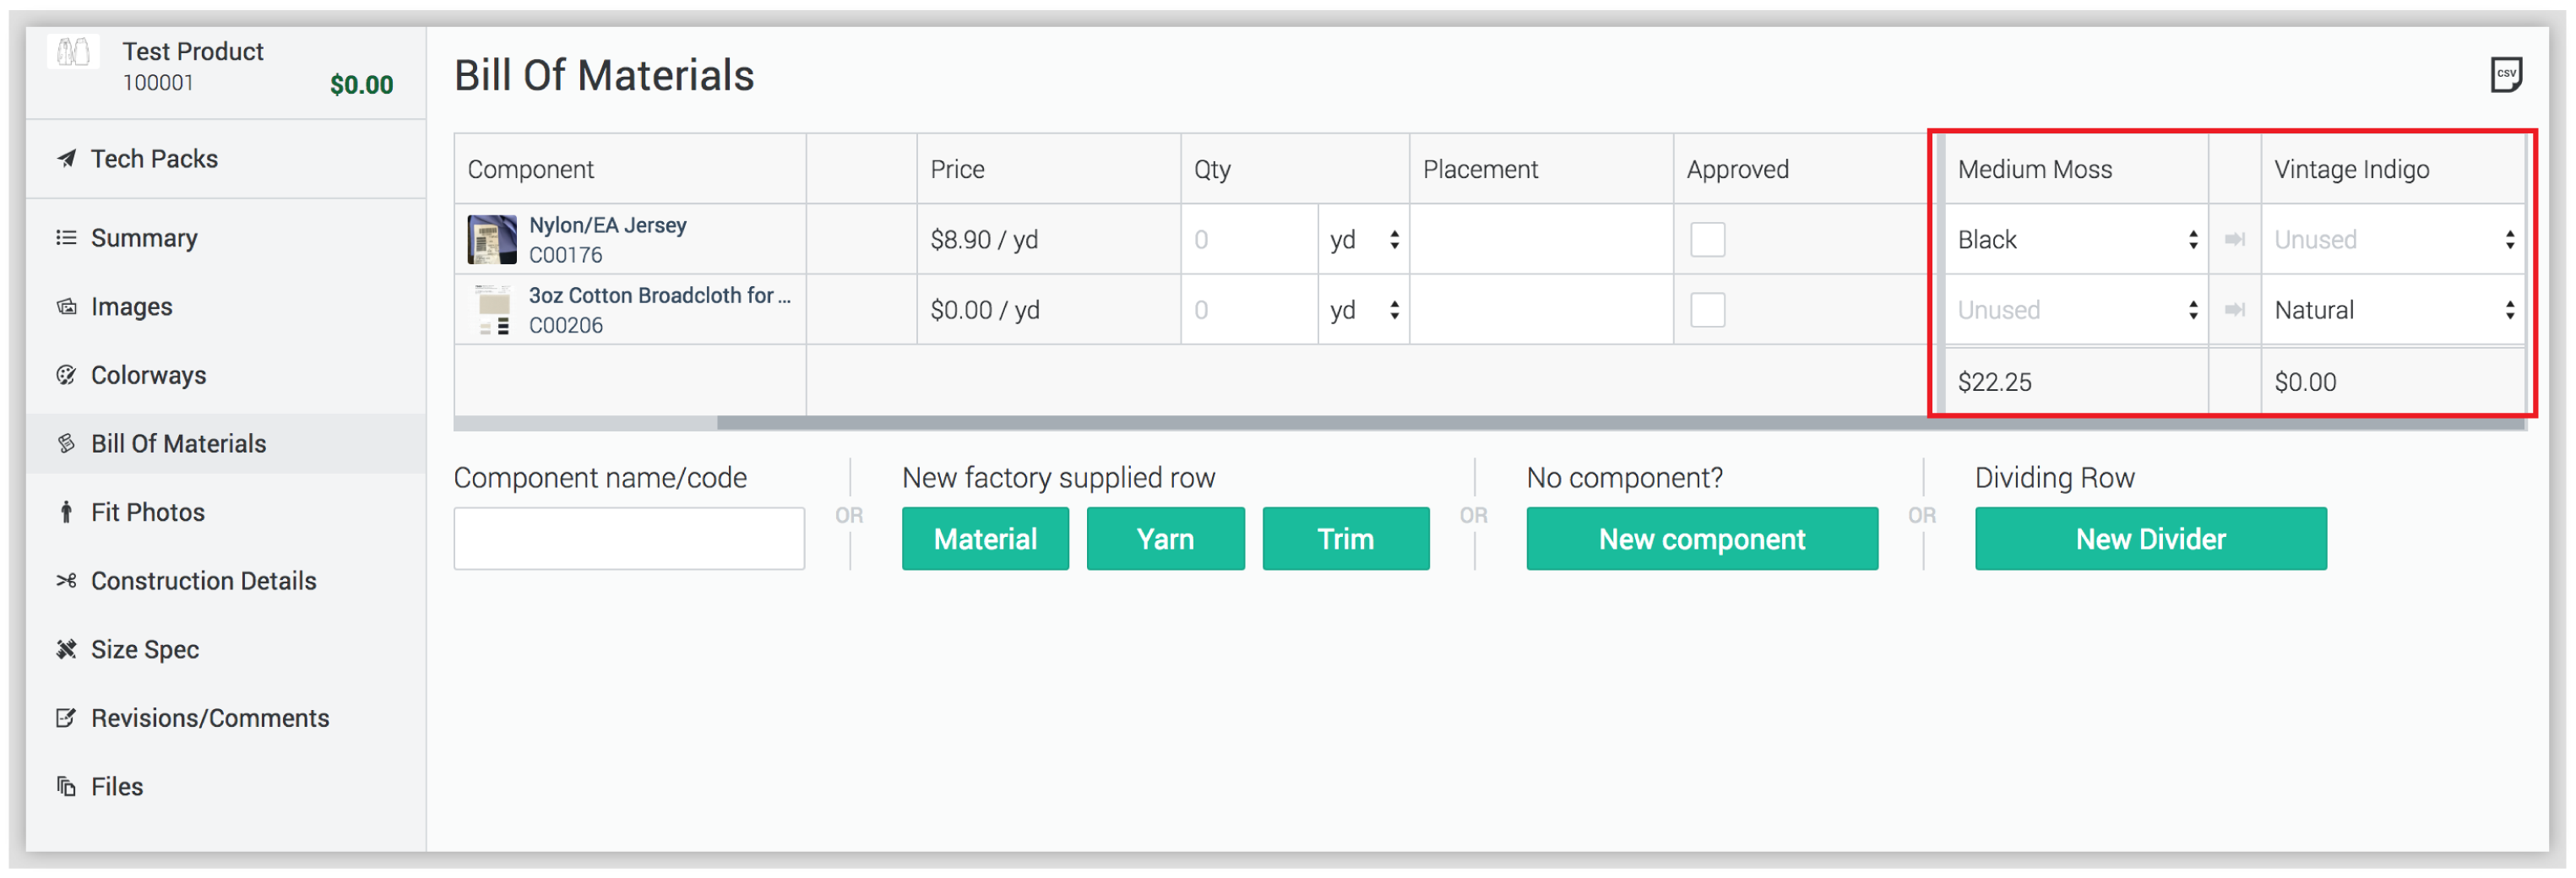The image size is (2576, 878).
Task: Click the Component name/code input field
Action: (x=628, y=539)
